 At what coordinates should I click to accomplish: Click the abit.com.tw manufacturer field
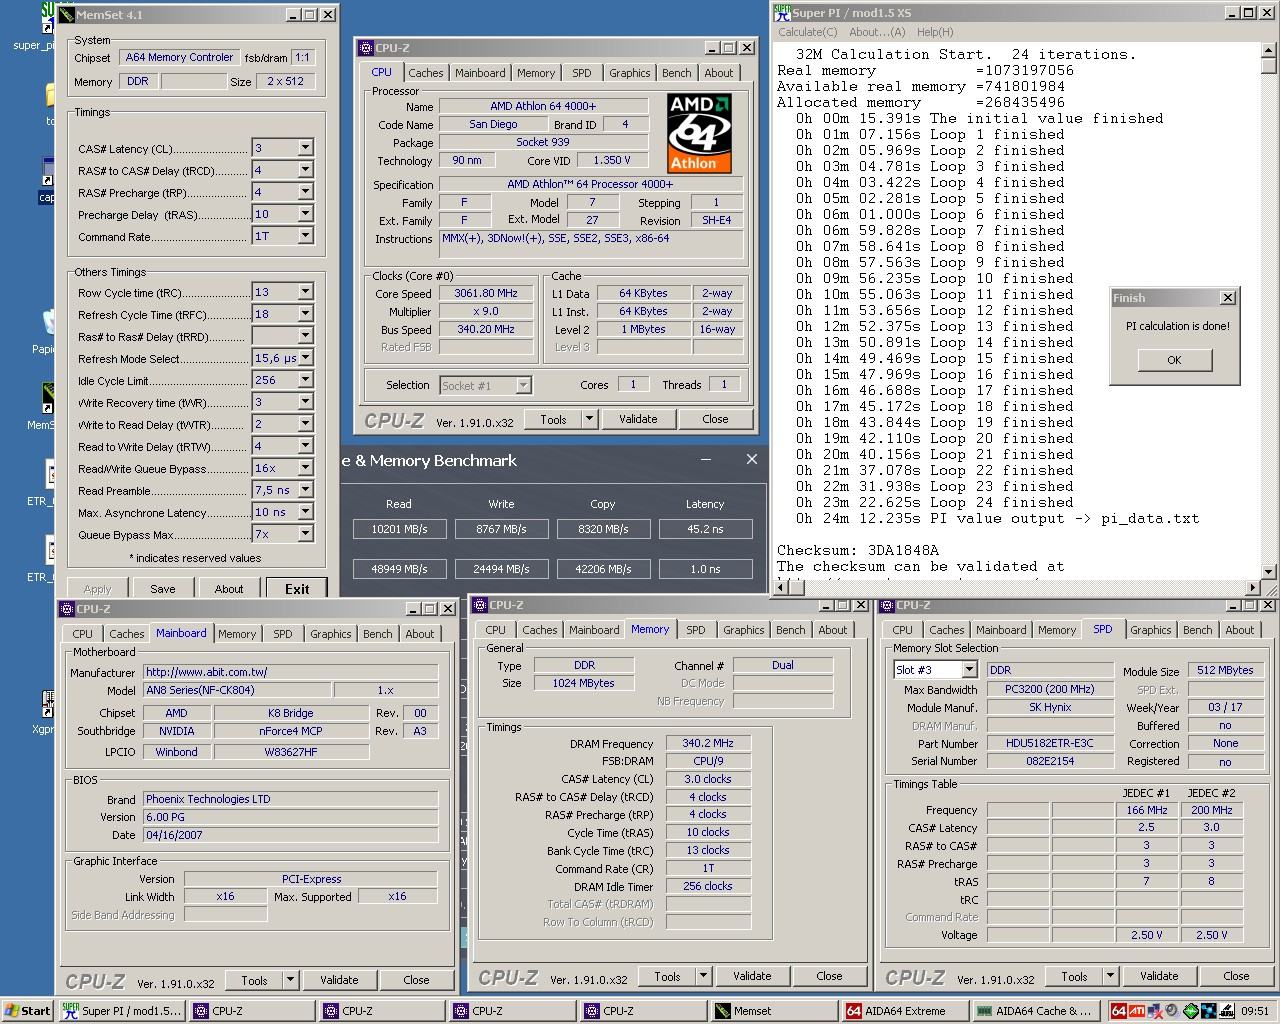click(290, 672)
